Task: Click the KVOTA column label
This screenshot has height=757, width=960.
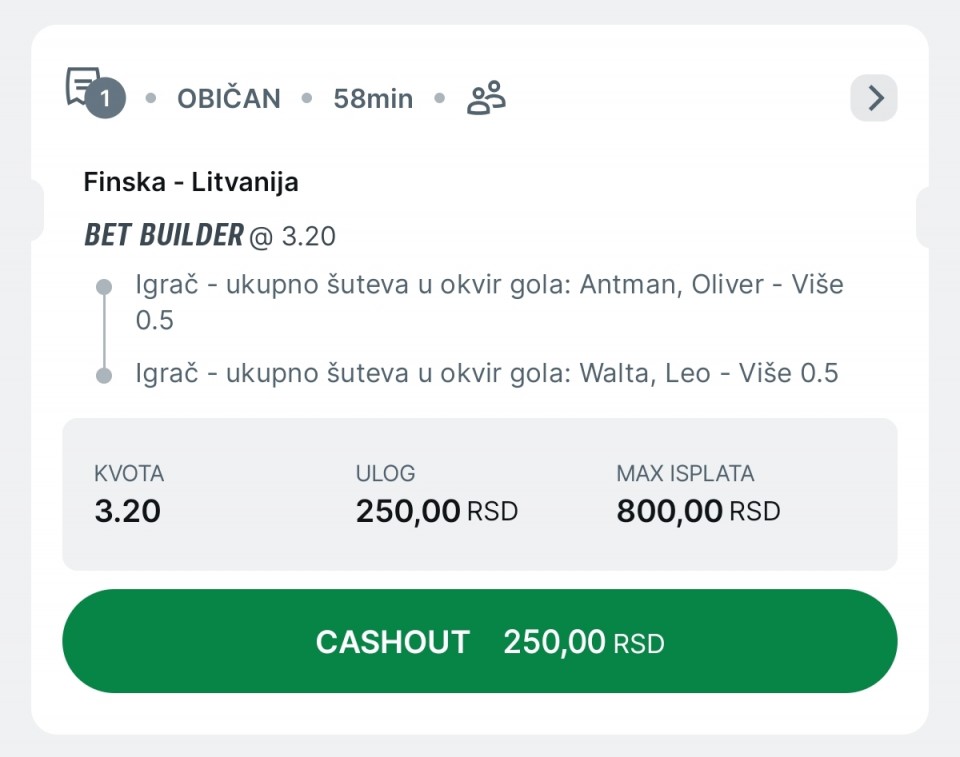Action: 129,473
